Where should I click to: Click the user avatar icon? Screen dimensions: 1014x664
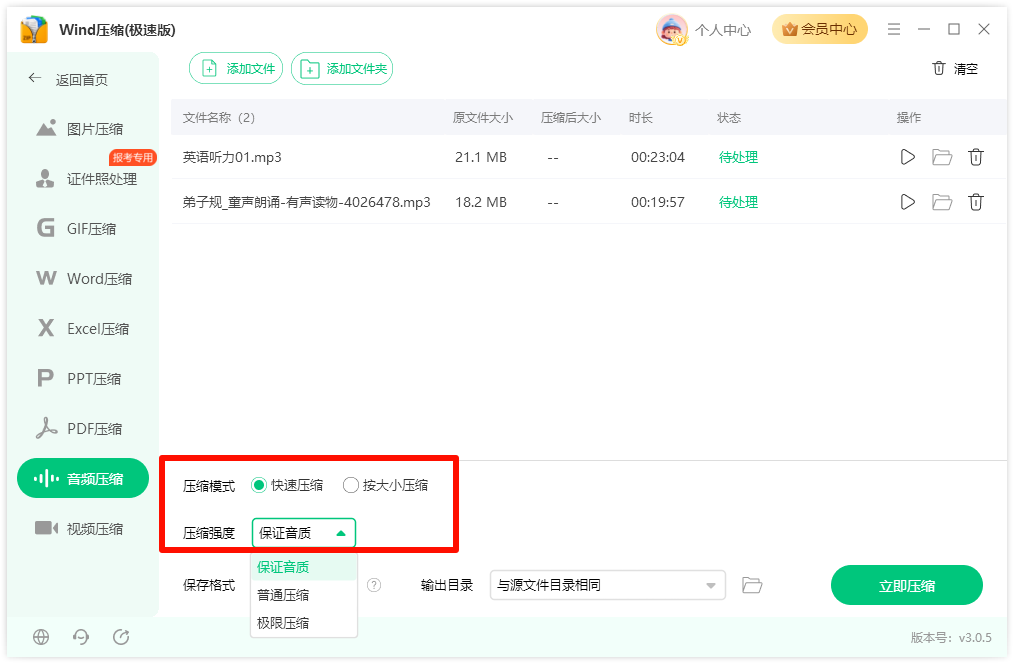click(x=671, y=30)
